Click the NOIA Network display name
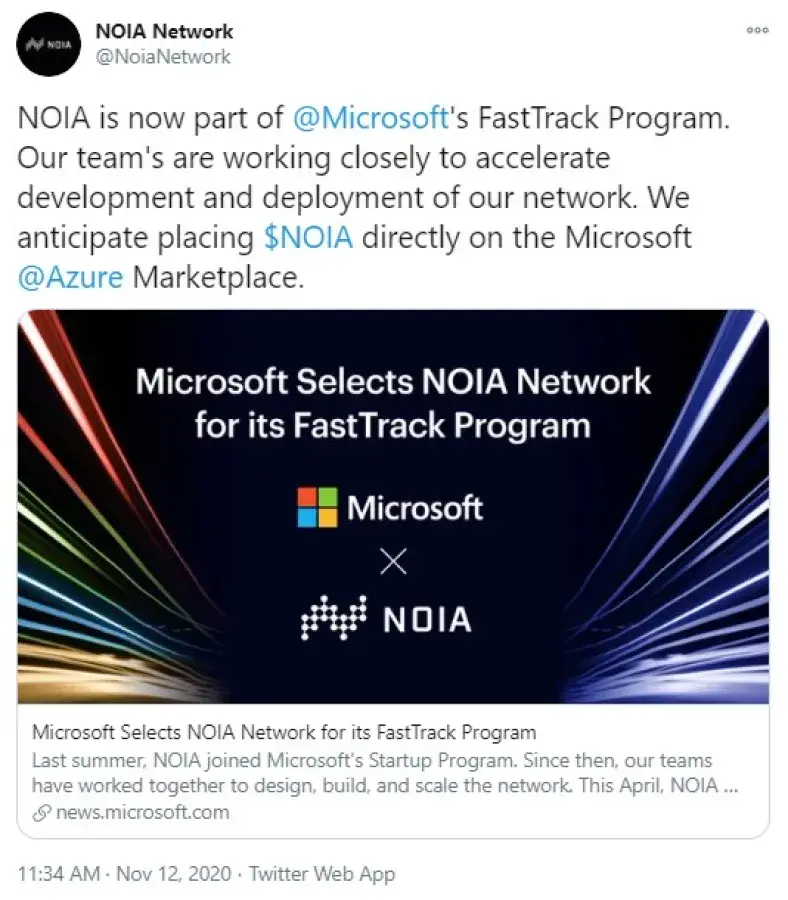The height and width of the screenshot is (900, 788). pyautogui.click(x=164, y=31)
